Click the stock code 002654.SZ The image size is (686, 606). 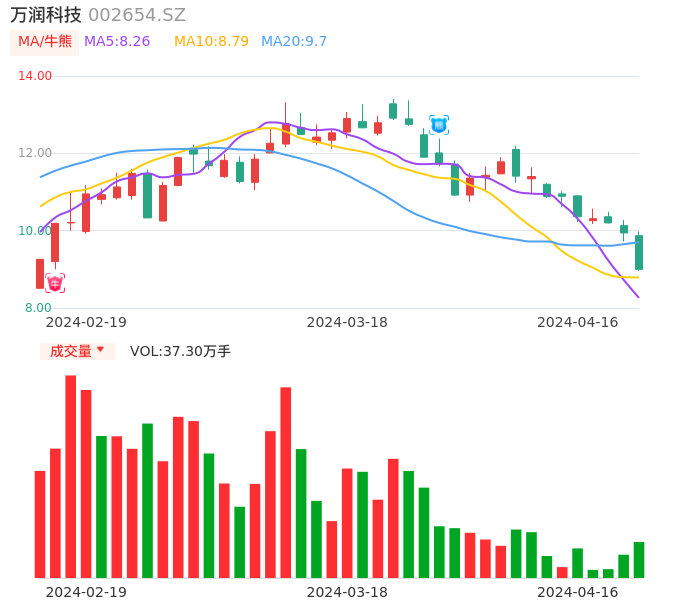[137, 15]
